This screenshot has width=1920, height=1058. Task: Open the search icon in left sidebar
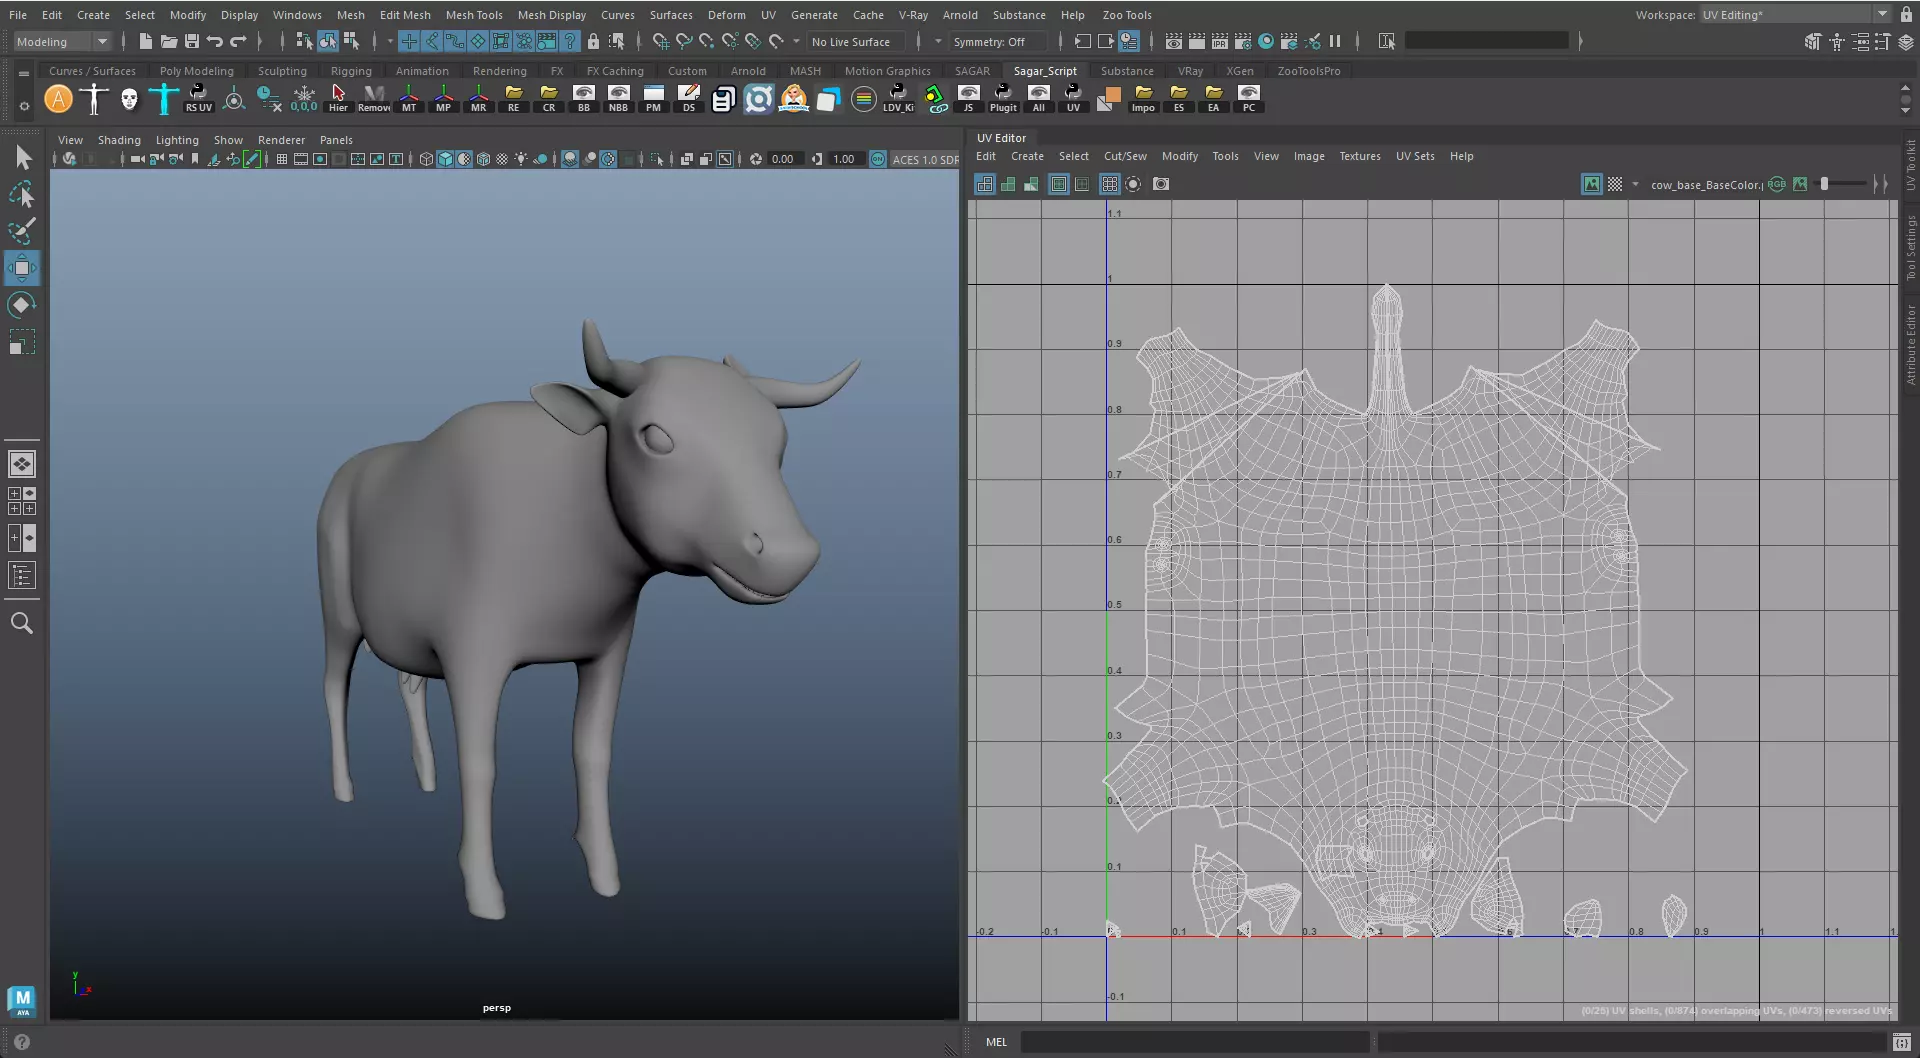(22, 623)
